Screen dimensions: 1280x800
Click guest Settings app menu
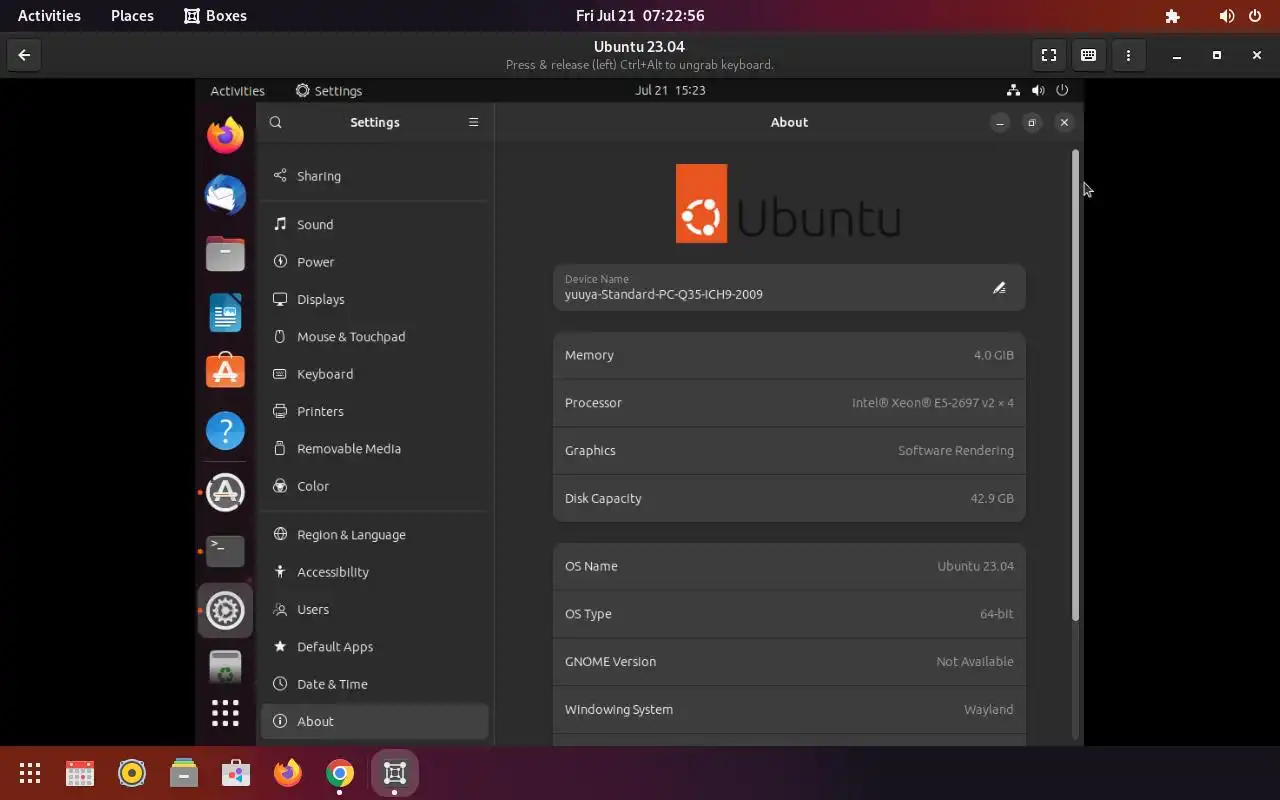point(329,90)
